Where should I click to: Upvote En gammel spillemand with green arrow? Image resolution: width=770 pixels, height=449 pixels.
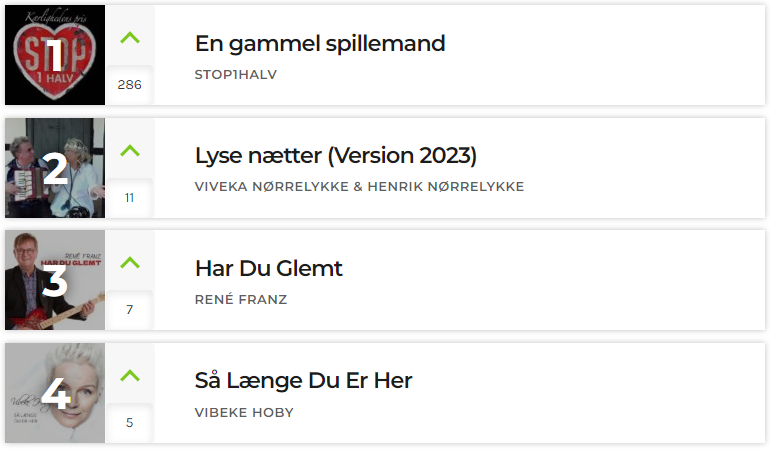coord(130,38)
